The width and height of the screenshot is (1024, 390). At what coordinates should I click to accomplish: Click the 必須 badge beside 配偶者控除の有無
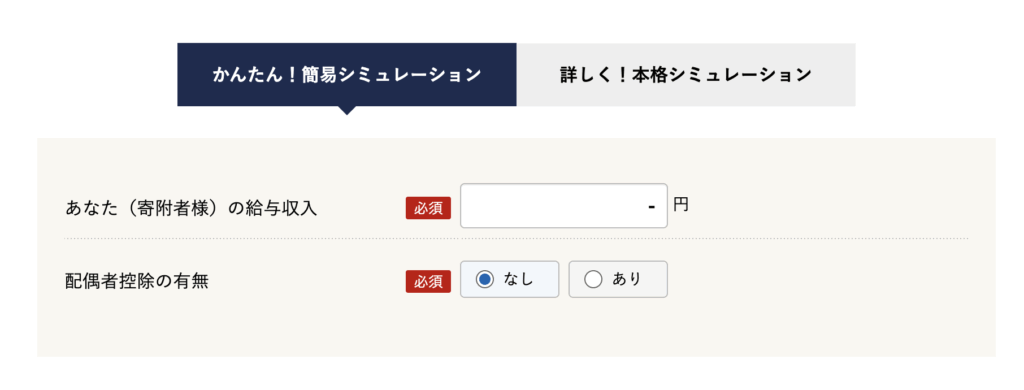[428, 282]
